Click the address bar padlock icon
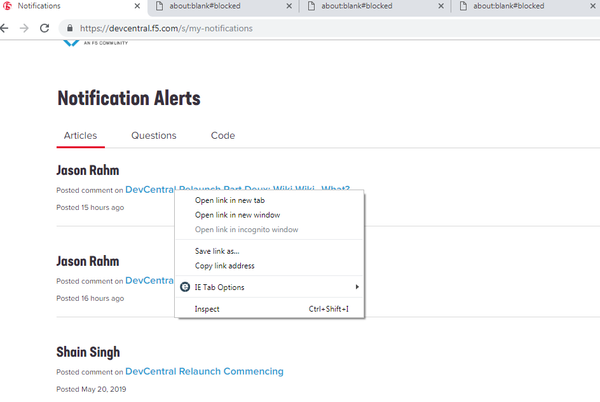 coord(69,28)
